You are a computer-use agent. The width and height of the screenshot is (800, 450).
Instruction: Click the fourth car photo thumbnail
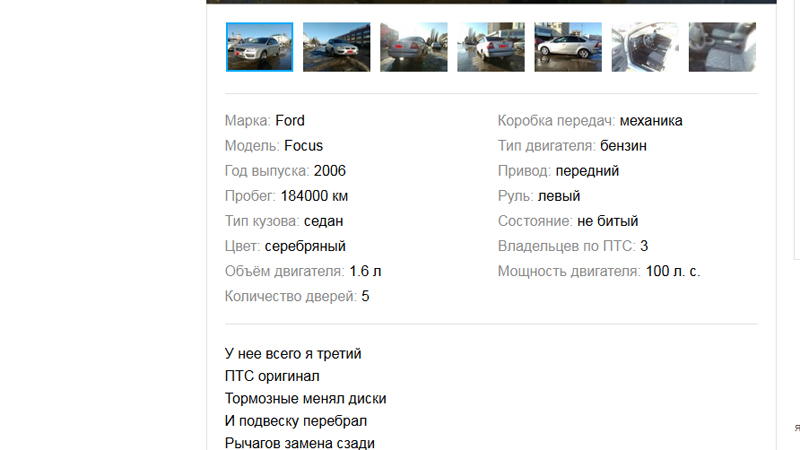pos(491,47)
